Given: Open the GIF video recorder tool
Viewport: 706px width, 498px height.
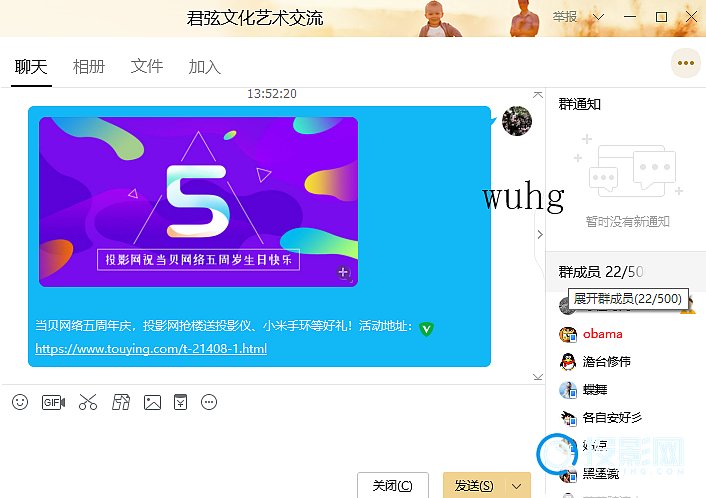Looking at the screenshot, I should [x=53, y=402].
